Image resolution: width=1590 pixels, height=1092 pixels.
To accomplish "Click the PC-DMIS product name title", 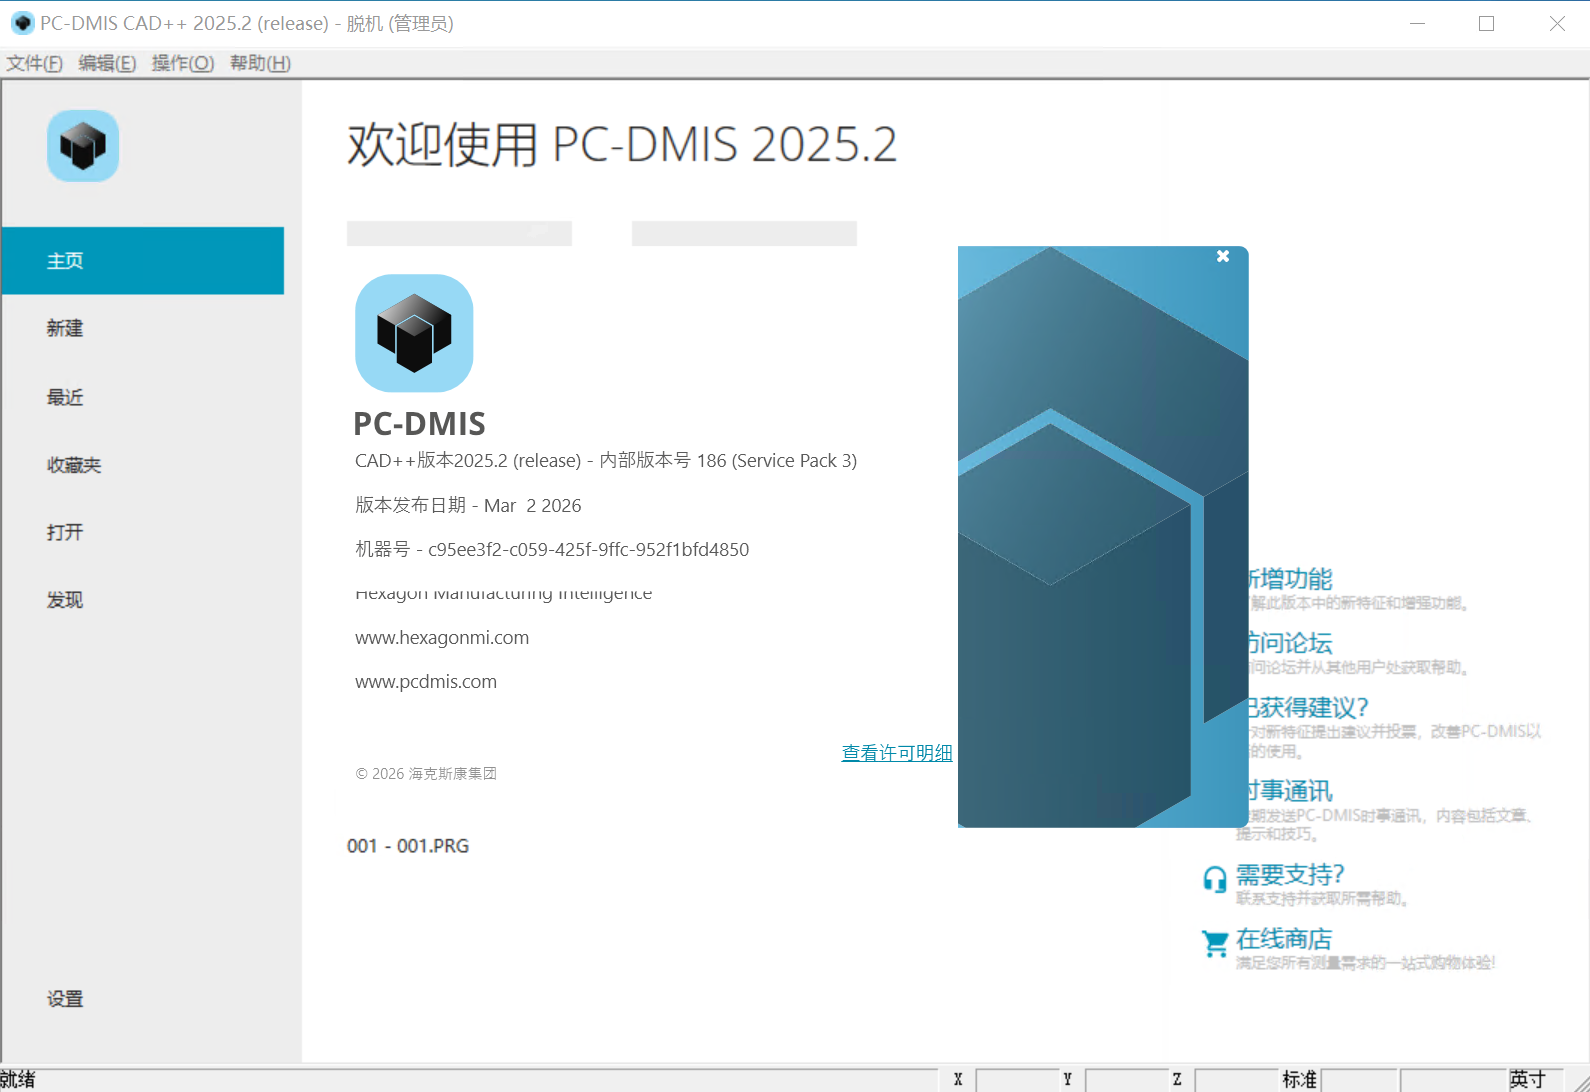I will 420,424.
